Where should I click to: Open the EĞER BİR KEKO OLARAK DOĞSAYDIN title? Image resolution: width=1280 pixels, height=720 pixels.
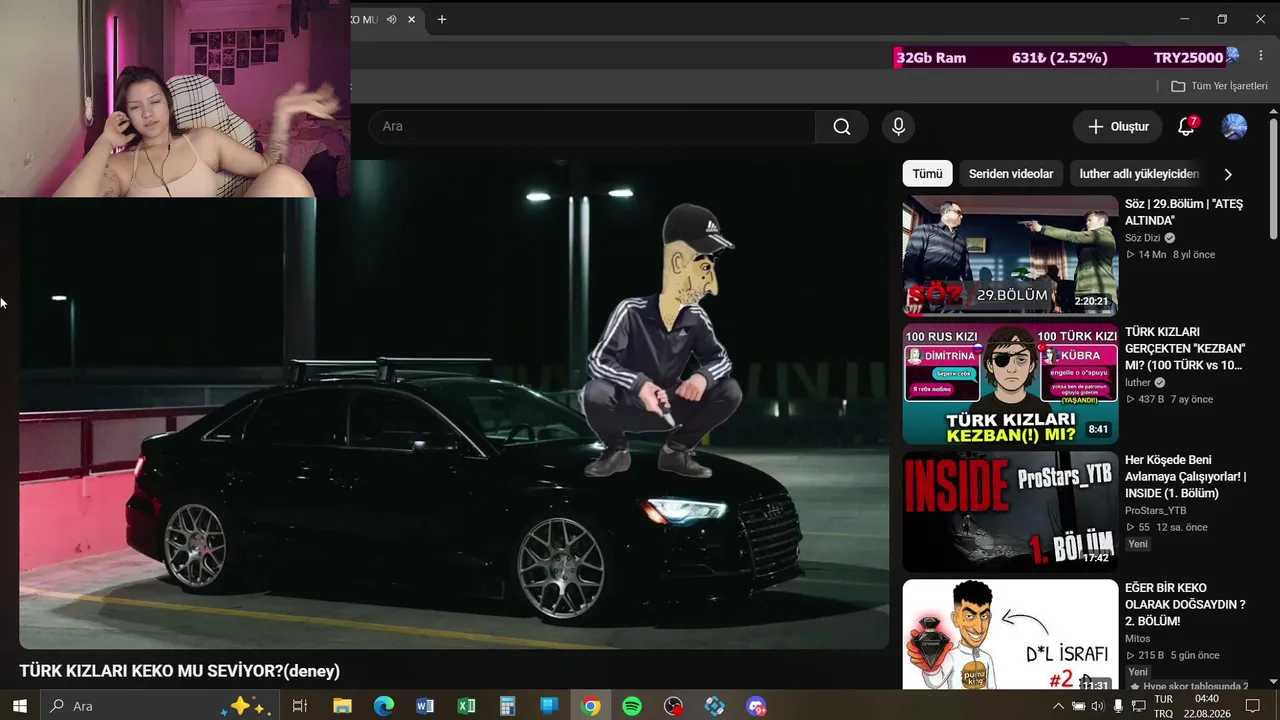click(1185, 604)
